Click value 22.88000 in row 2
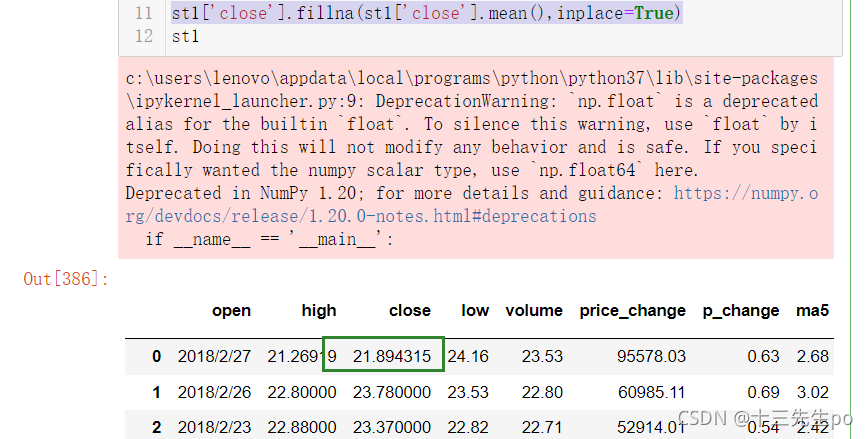This screenshot has width=868, height=439. click(302, 427)
